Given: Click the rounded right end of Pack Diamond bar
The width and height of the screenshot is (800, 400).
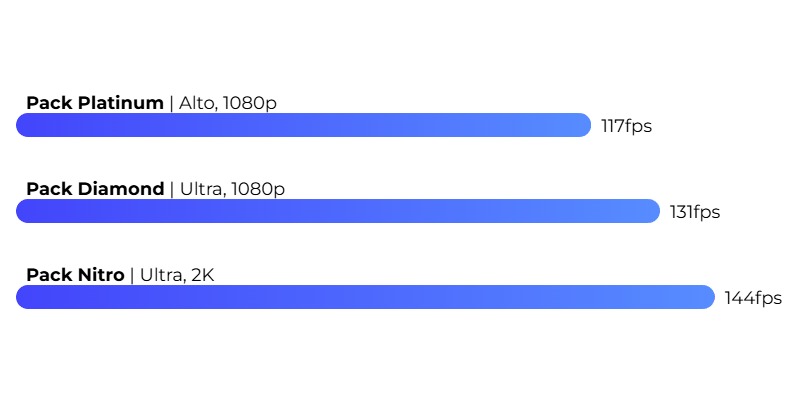Looking at the screenshot, I should point(650,211).
